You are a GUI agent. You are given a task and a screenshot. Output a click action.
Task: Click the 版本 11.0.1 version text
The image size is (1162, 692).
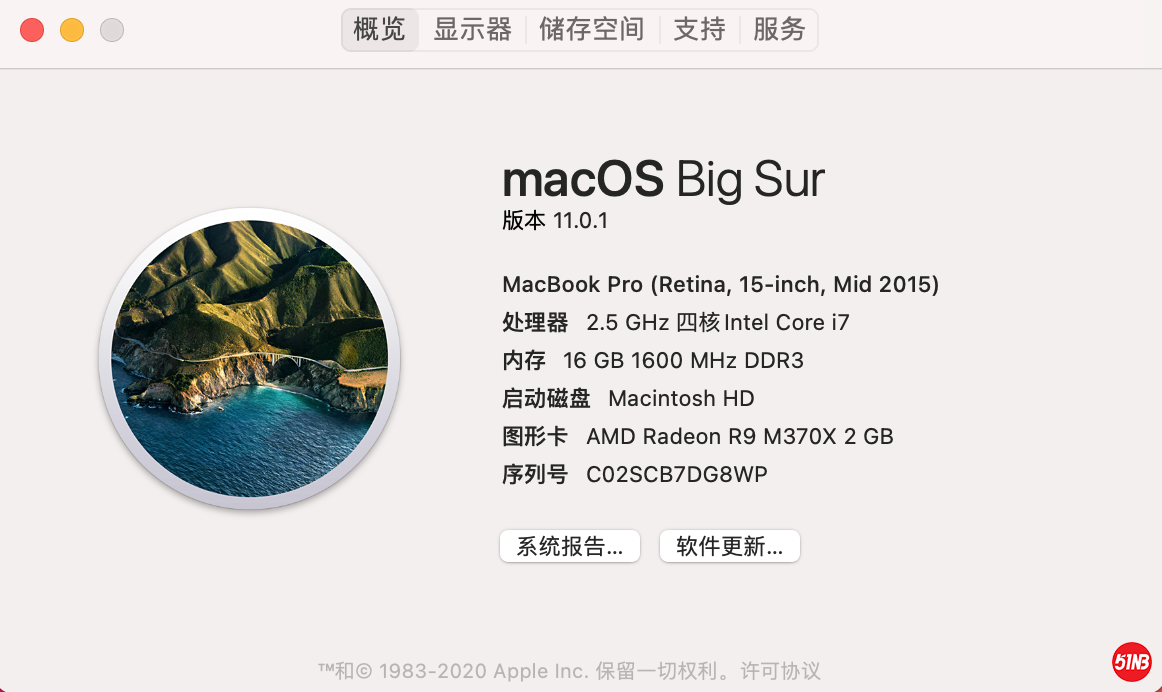pyautogui.click(x=555, y=221)
